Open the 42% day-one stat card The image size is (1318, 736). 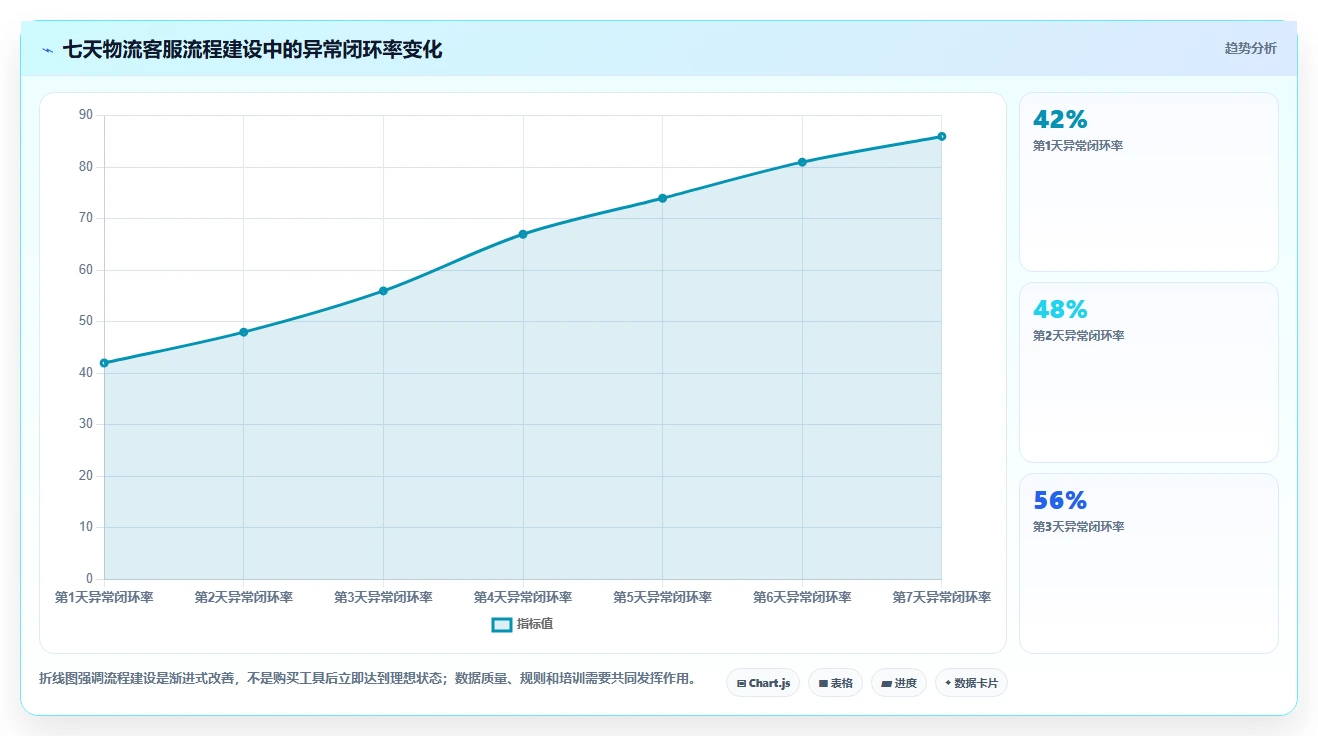click(1148, 182)
